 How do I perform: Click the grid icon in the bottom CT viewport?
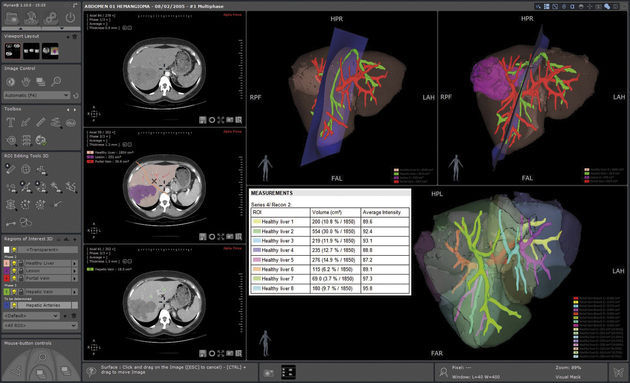point(239,353)
